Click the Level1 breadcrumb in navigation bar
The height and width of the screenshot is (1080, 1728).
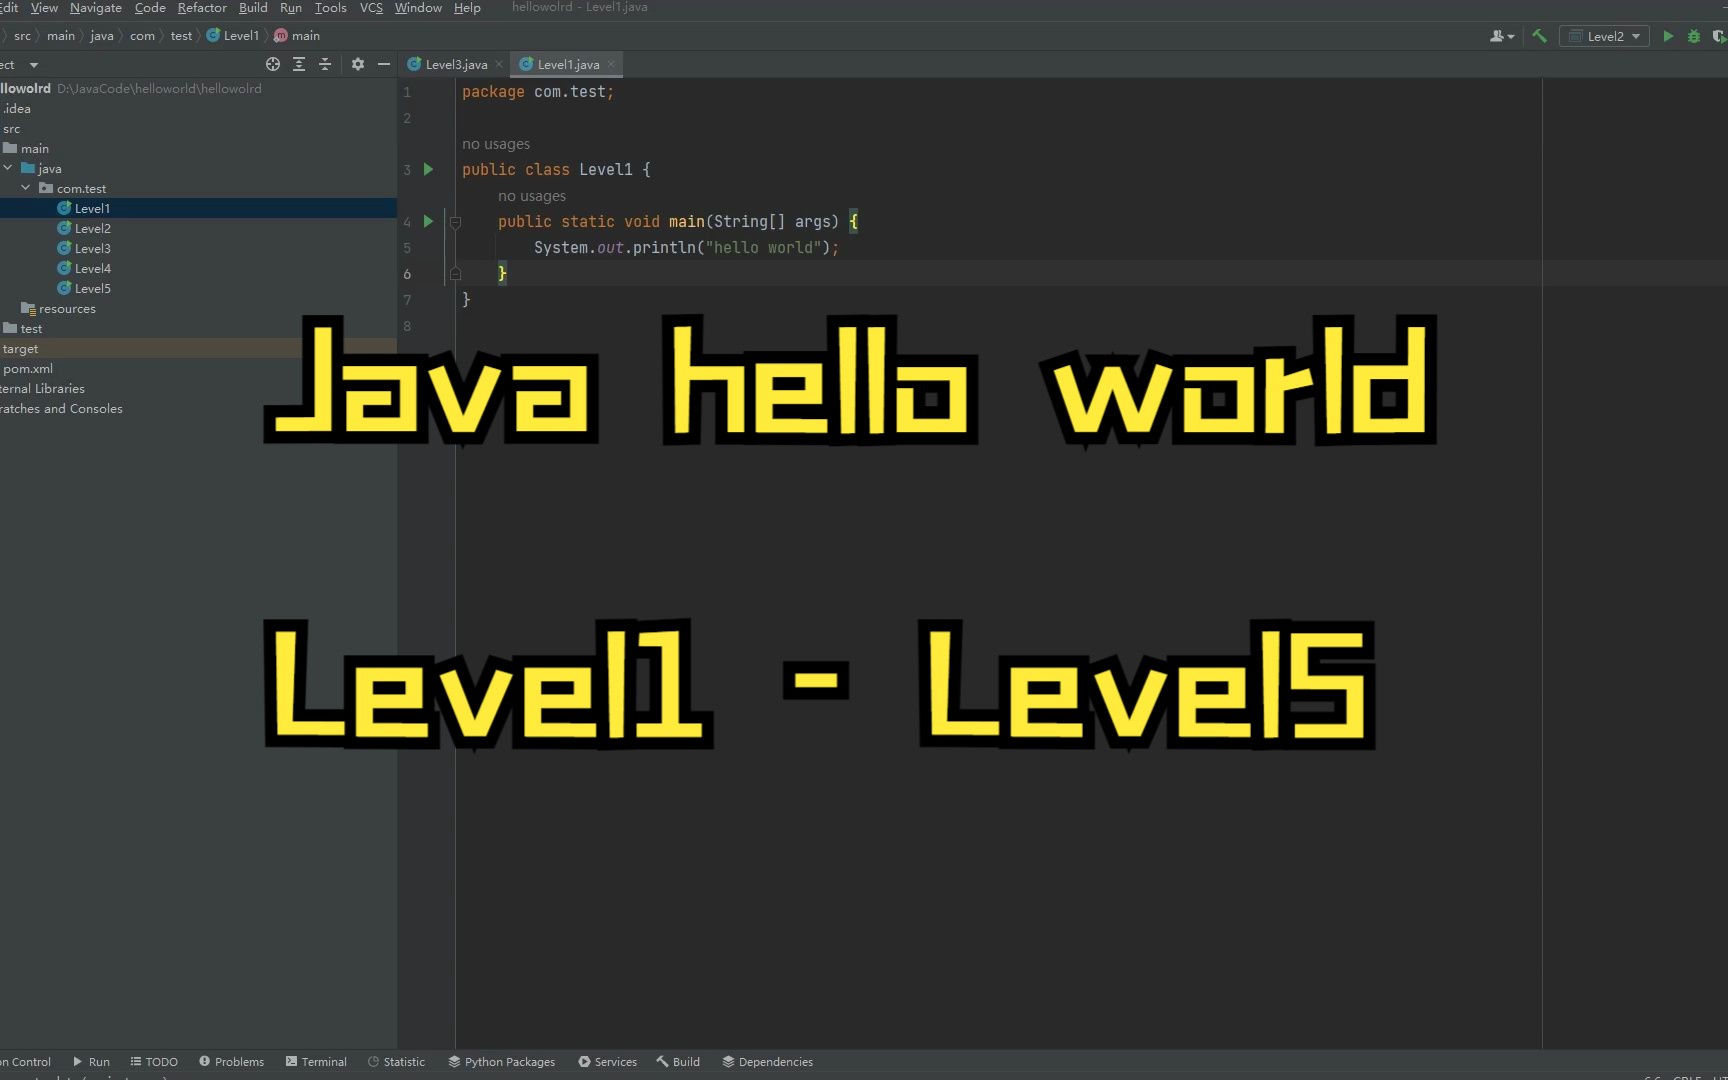[x=233, y=36]
